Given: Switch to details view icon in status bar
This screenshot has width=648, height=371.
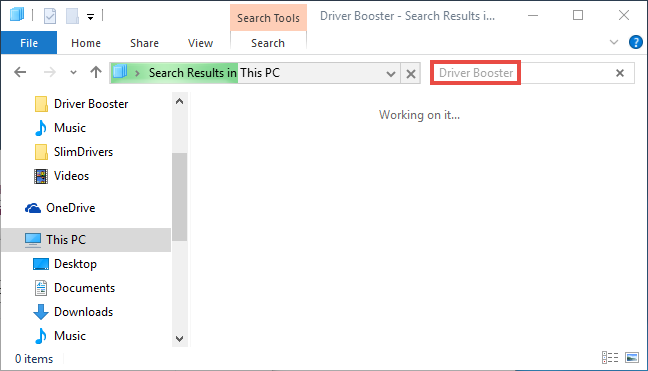Looking at the screenshot, I should pyautogui.click(x=610, y=357).
